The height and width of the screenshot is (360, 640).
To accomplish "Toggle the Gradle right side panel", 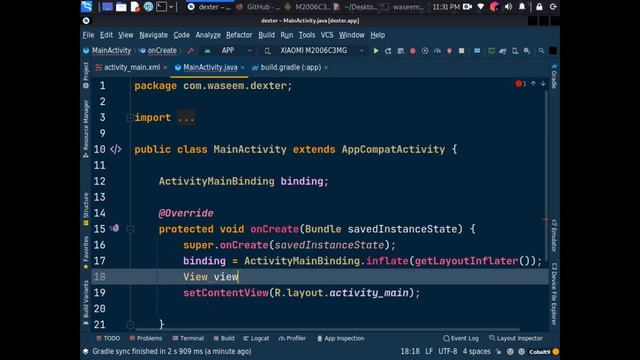I will (554, 76).
